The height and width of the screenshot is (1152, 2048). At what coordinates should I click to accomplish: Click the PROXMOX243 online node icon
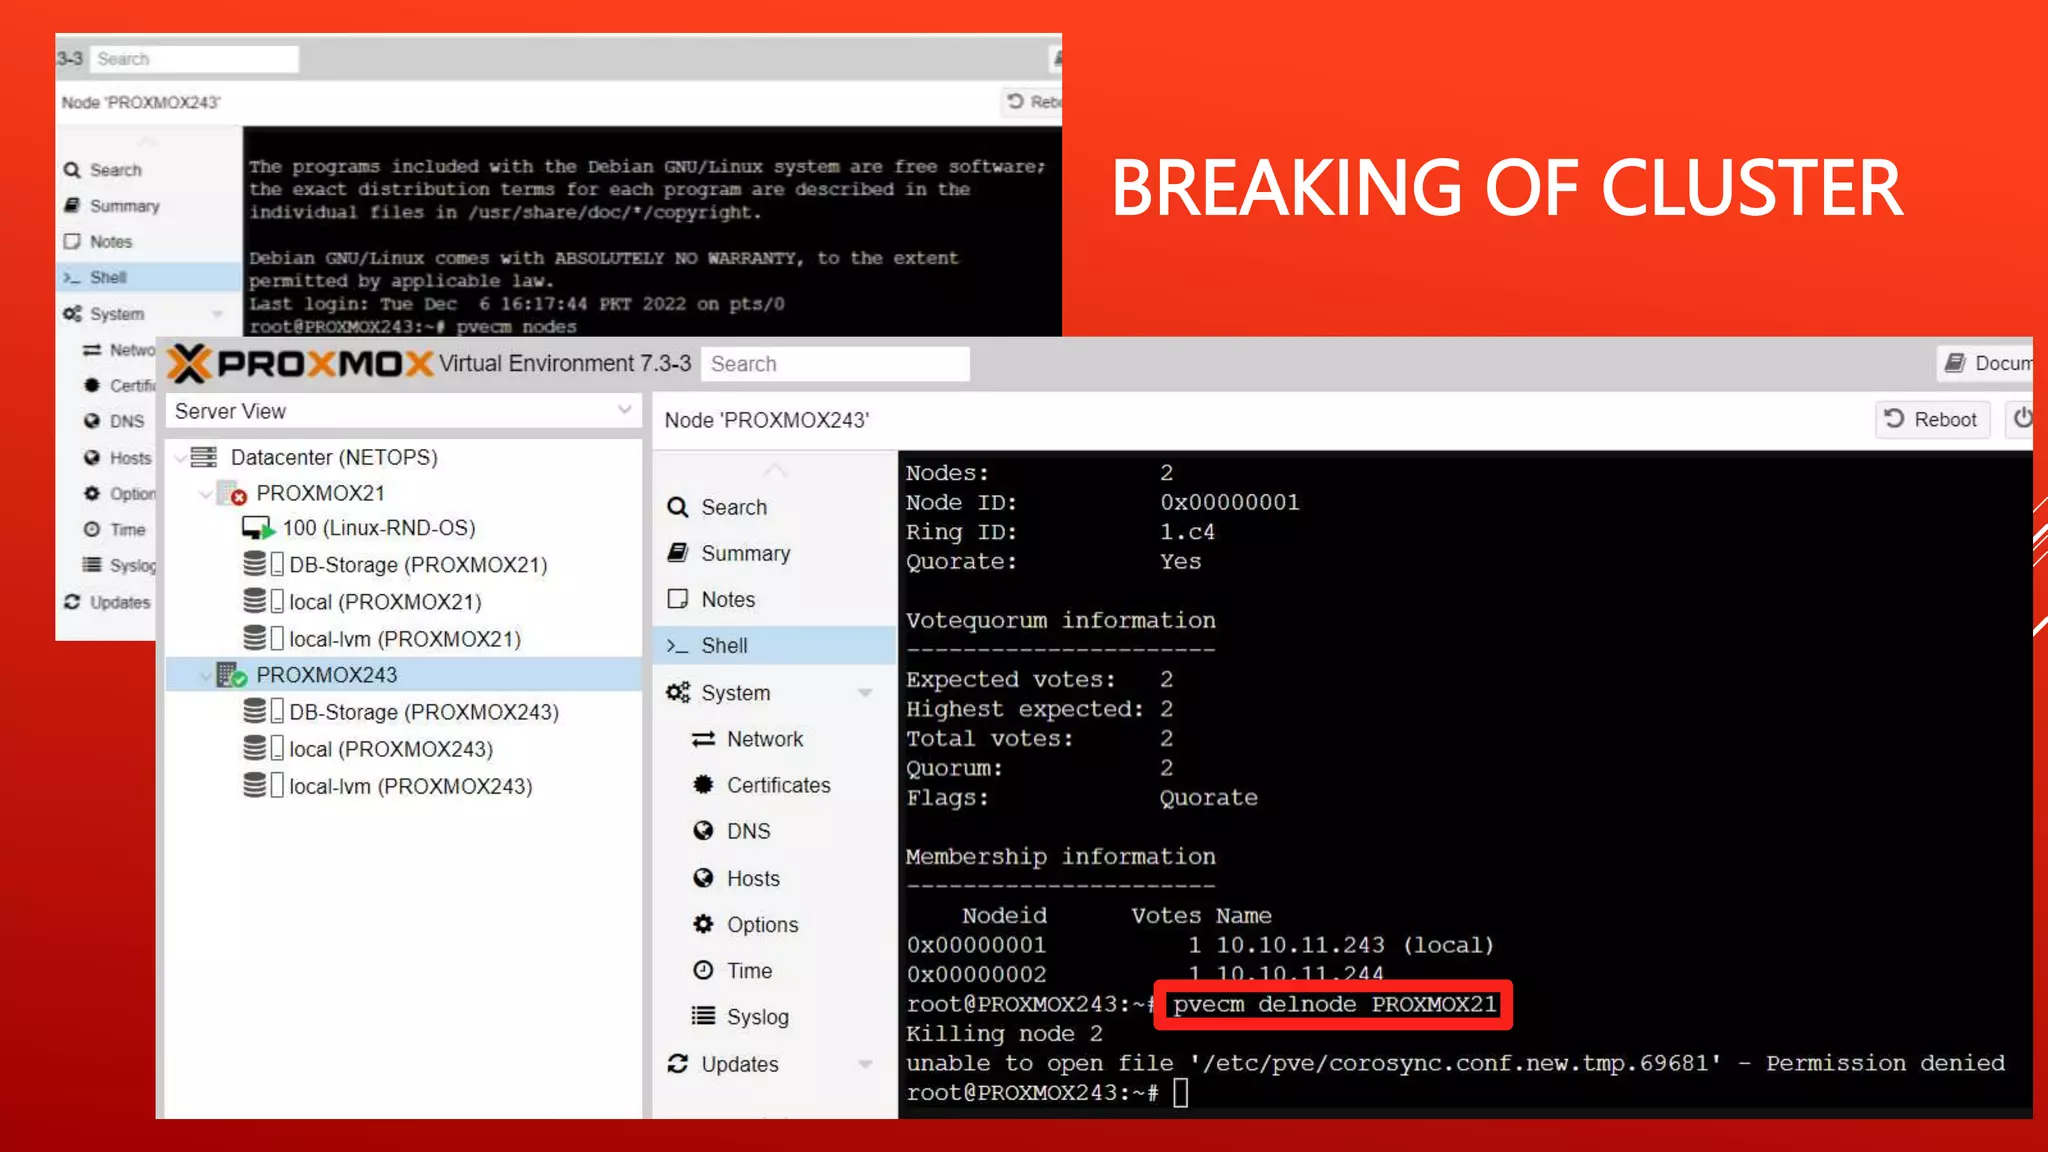pyautogui.click(x=232, y=675)
